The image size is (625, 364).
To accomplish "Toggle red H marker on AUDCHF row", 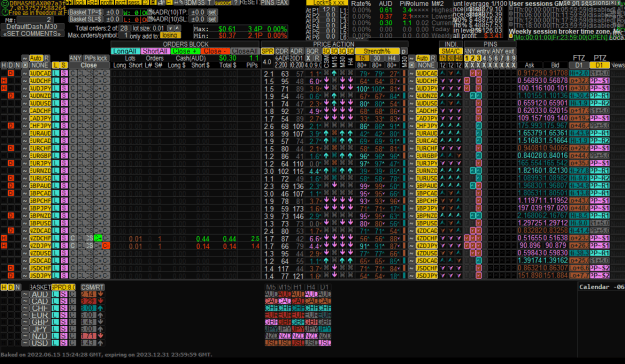I will pyautogui.click(x=4, y=81).
